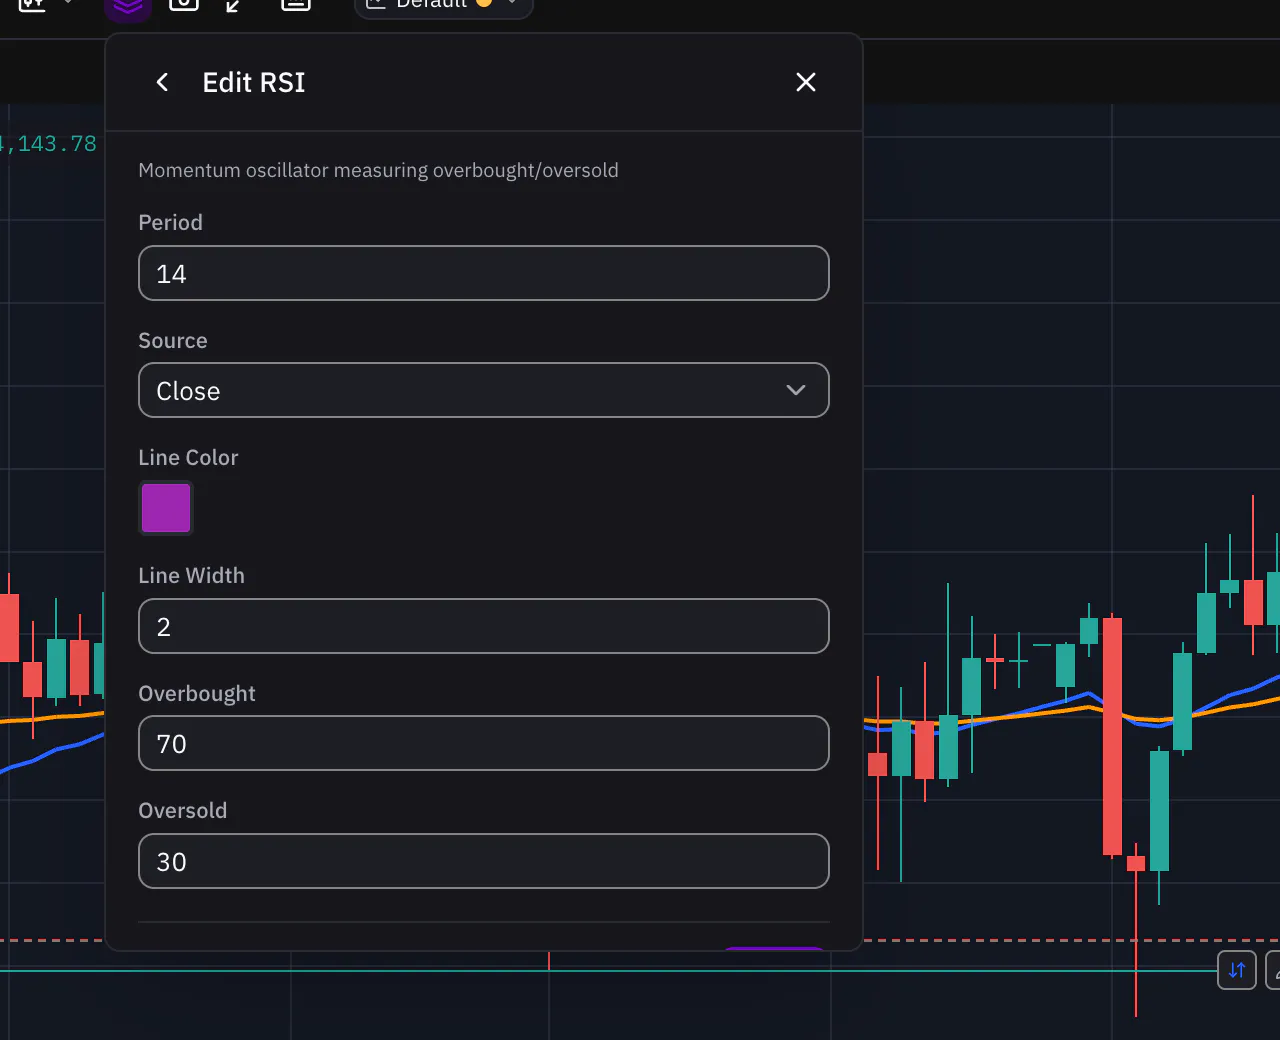Click the 'Momentum oscillator measuring overbought/oversold' description
Screen dimensions: 1280x1040
click(x=378, y=170)
